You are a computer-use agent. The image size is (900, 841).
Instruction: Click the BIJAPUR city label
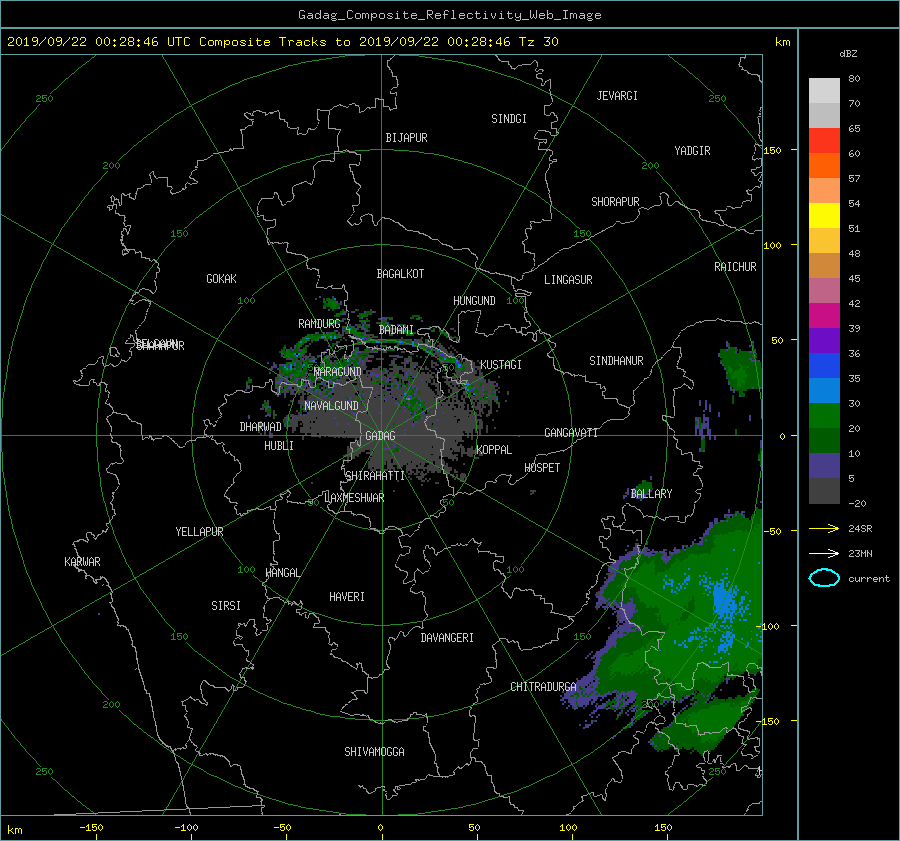[406, 138]
